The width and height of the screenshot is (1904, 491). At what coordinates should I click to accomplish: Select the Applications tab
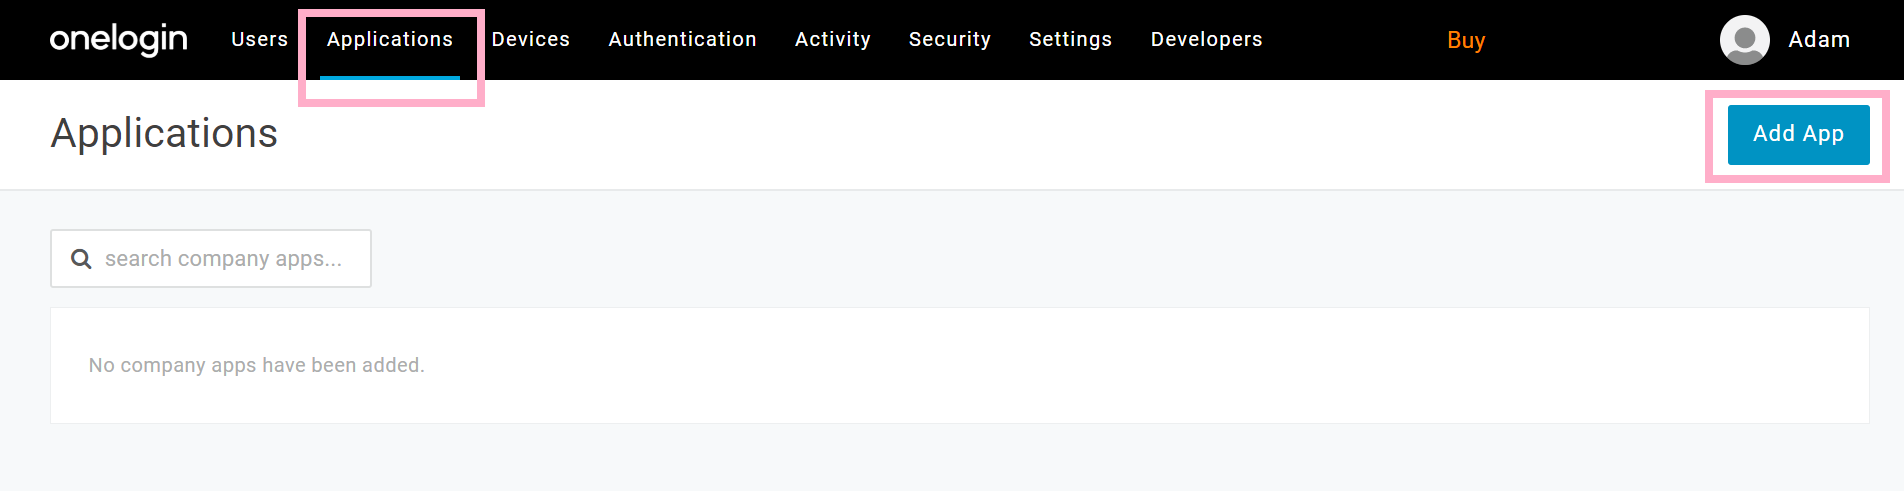(x=390, y=39)
